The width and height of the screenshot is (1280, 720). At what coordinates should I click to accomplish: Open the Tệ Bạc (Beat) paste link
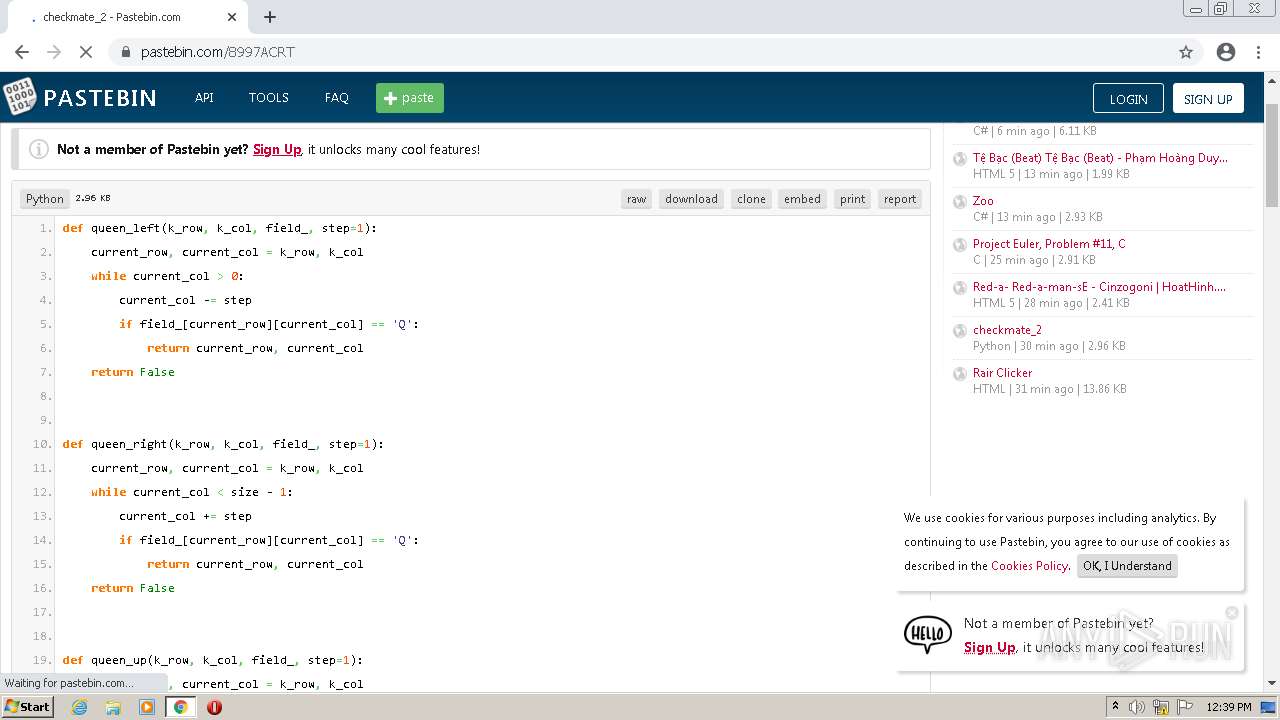coord(1100,158)
